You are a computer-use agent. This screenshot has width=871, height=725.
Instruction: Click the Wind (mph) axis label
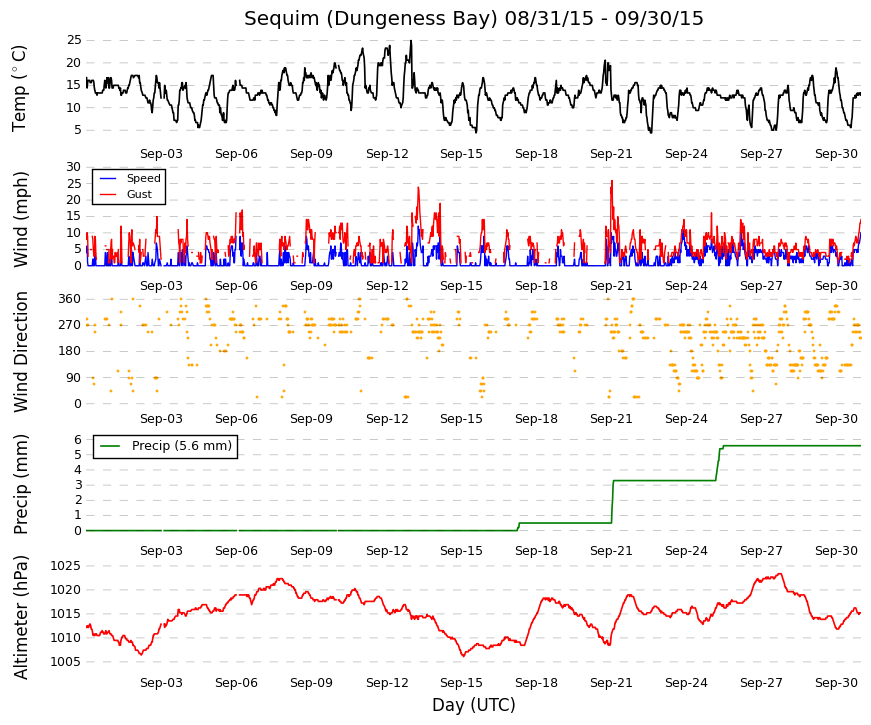[x=19, y=219]
